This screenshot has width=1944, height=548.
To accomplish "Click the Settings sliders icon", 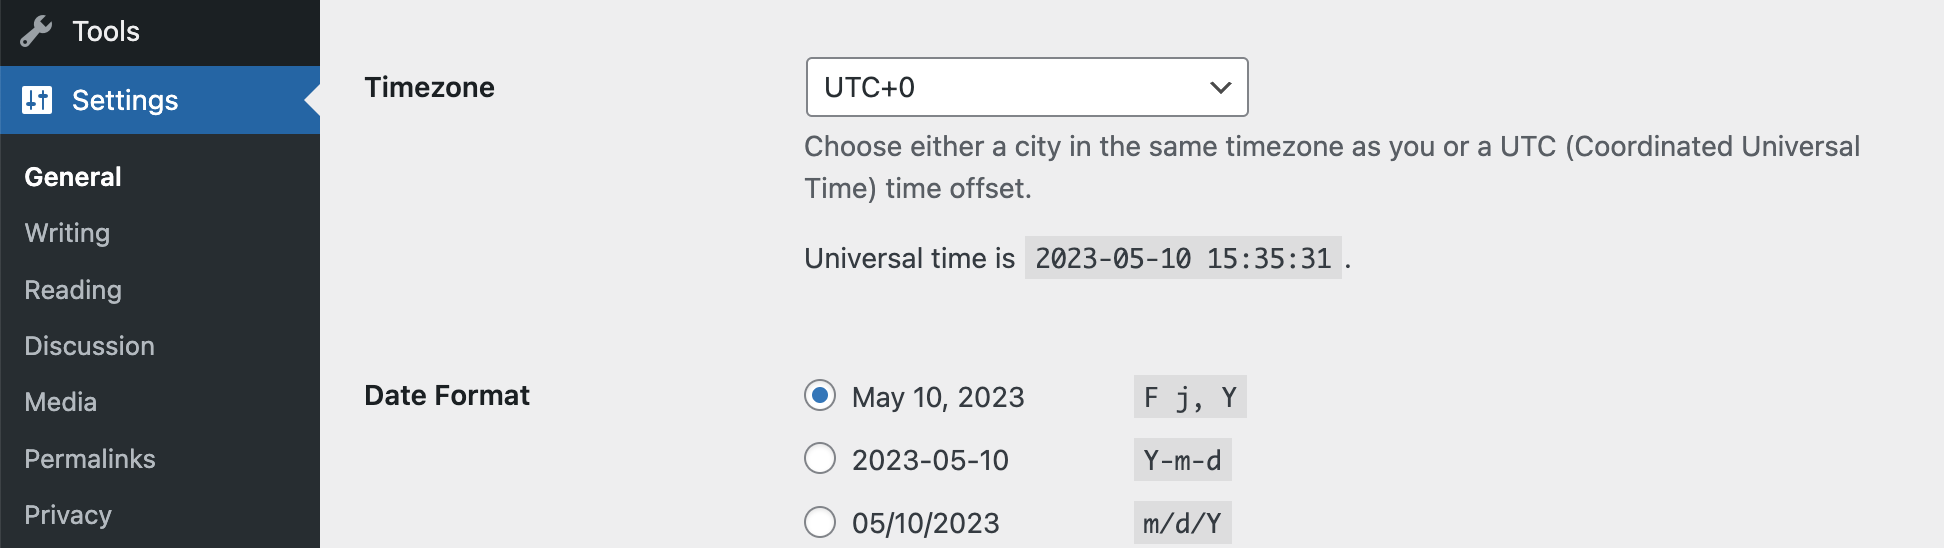I will [x=37, y=100].
